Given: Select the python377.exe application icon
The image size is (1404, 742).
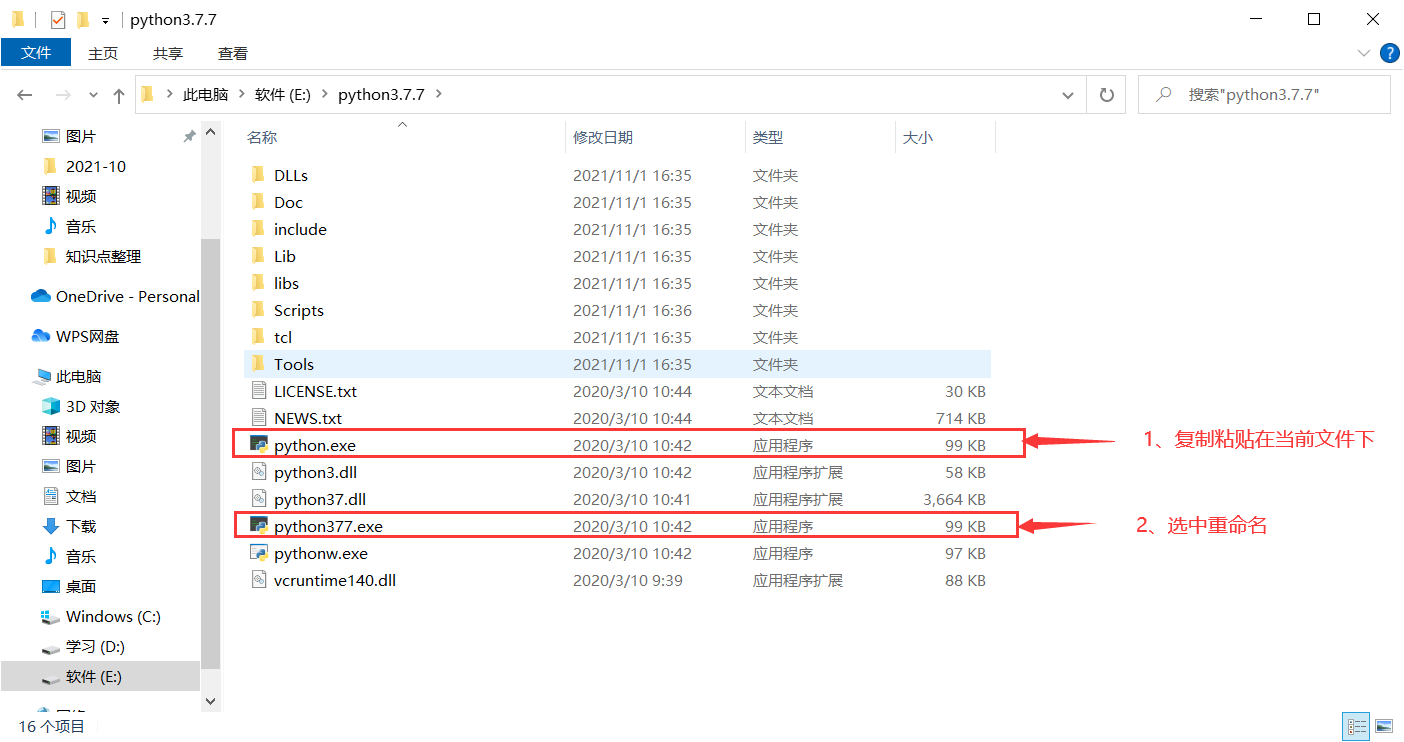Looking at the screenshot, I should click(258, 526).
